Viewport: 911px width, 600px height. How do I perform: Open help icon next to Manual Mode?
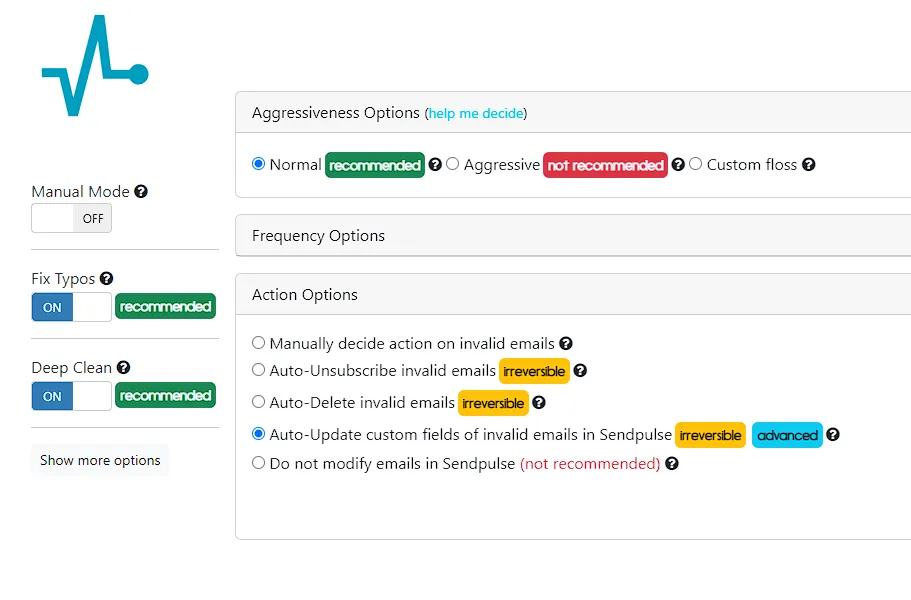click(x=141, y=191)
